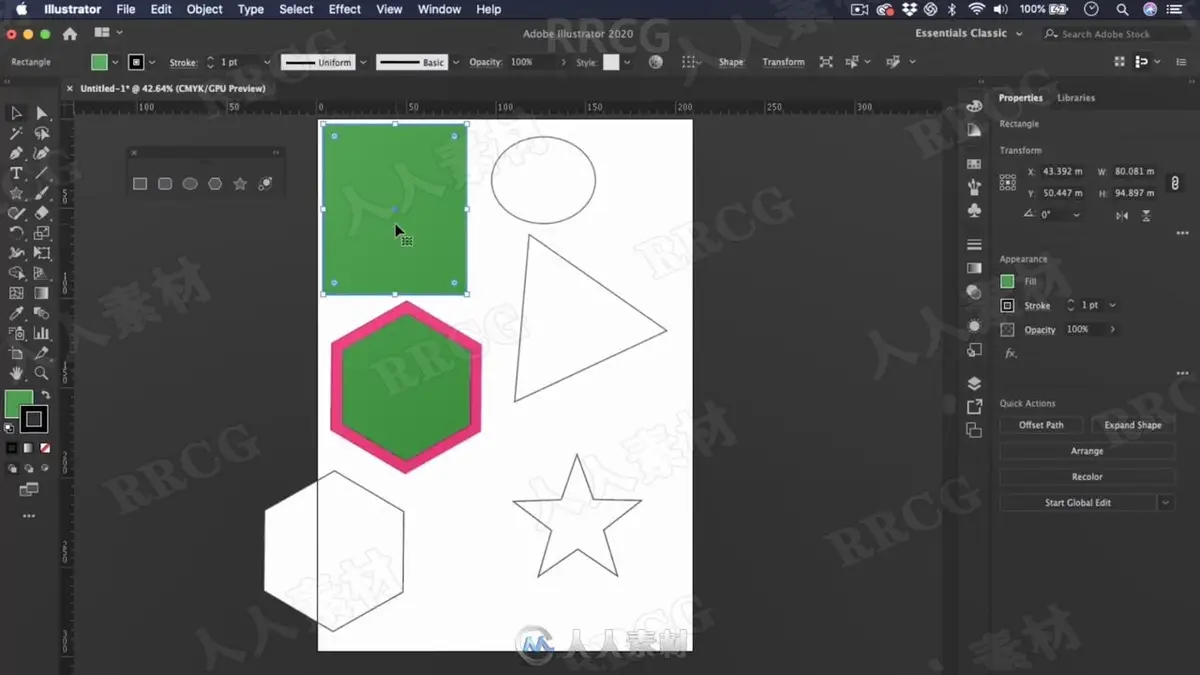
Task: Select the Scale tool
Action: (x=42, y=233)
